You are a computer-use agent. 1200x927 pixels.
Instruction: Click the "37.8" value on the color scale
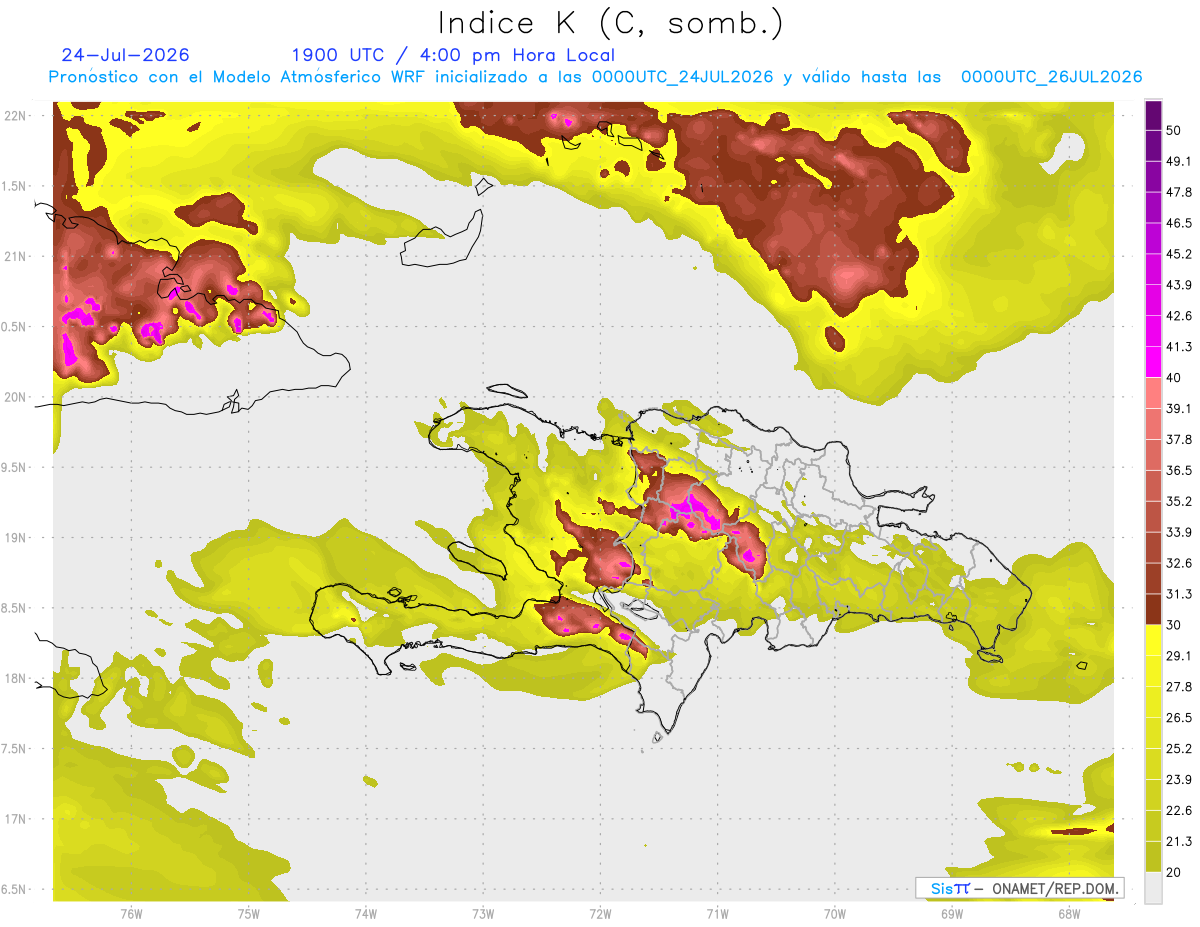(x=1178, y=439)
